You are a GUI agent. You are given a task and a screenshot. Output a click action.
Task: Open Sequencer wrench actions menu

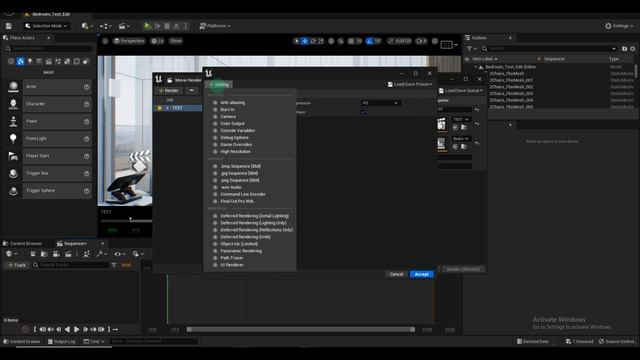coord(101,254)
